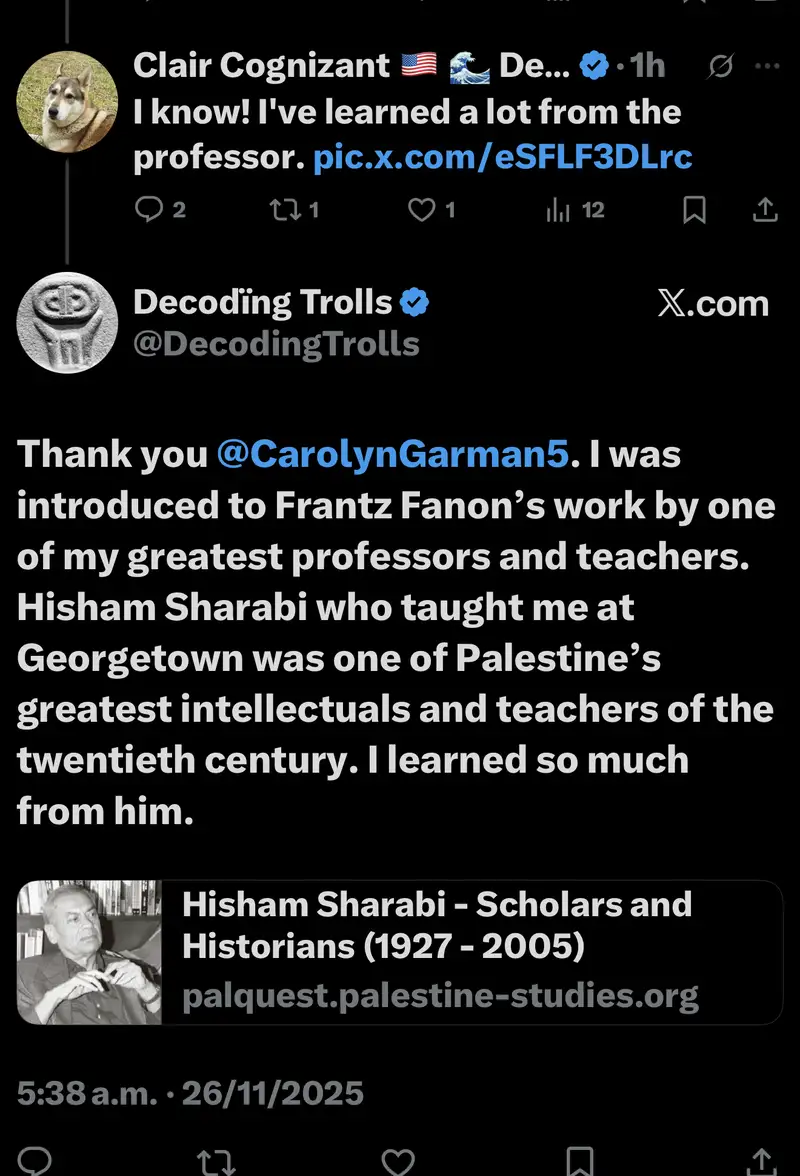800x1176 pixels.
Task: Reply to Clair Cognizant's post
Action: click(x=149, y=210)
